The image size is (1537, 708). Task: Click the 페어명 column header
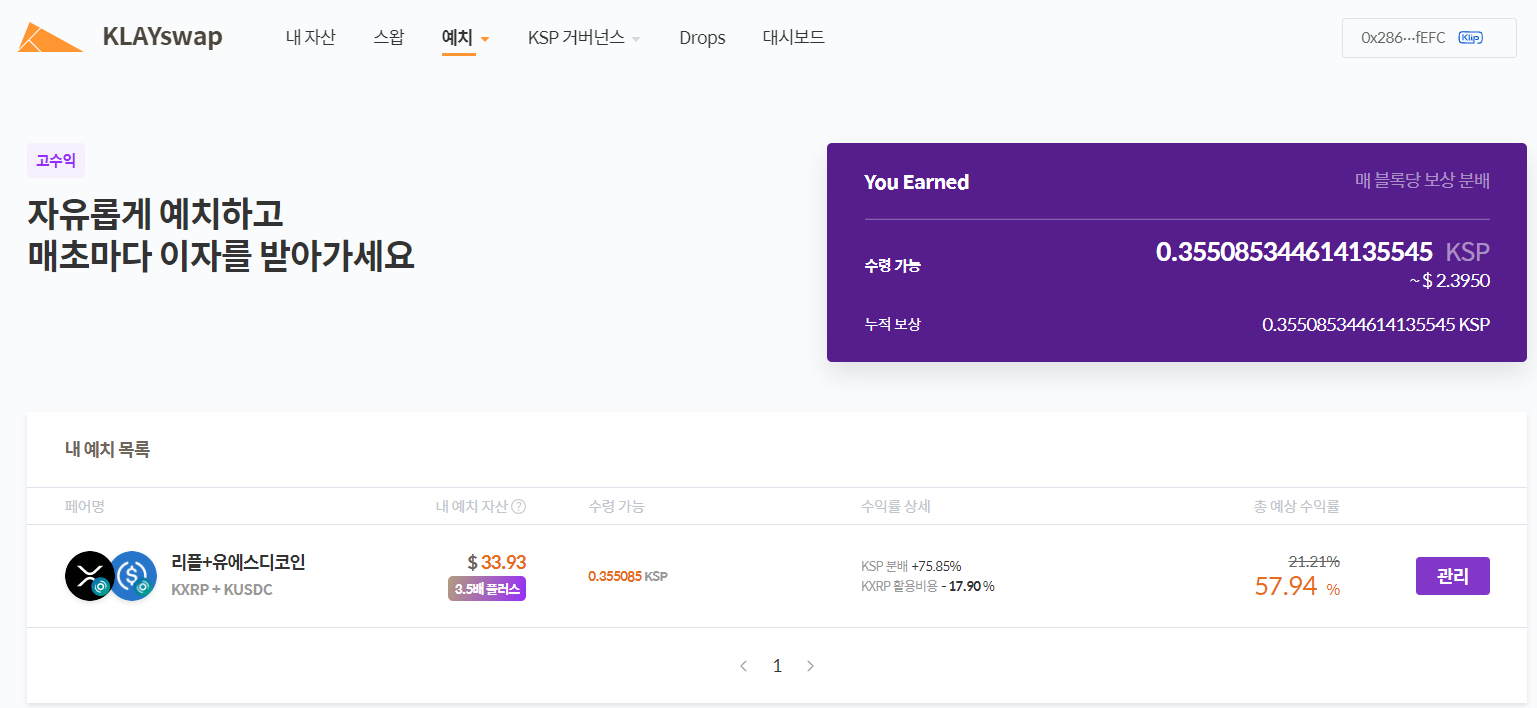click(85, 507)
